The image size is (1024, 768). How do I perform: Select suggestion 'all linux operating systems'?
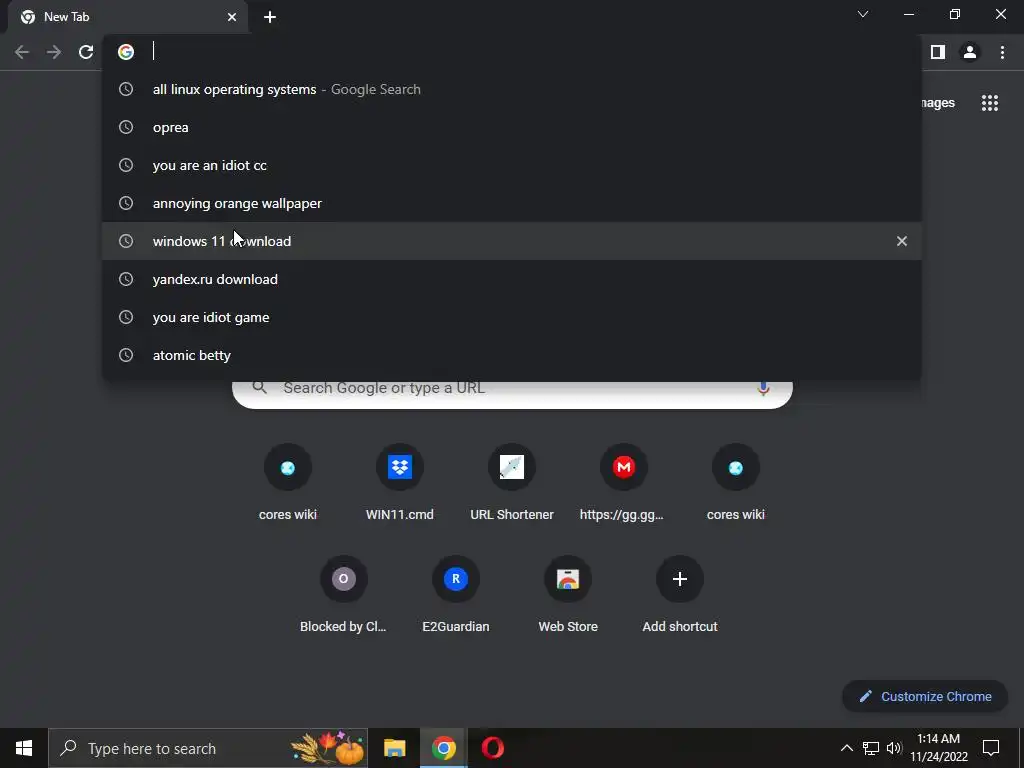(x=512, y=89)
